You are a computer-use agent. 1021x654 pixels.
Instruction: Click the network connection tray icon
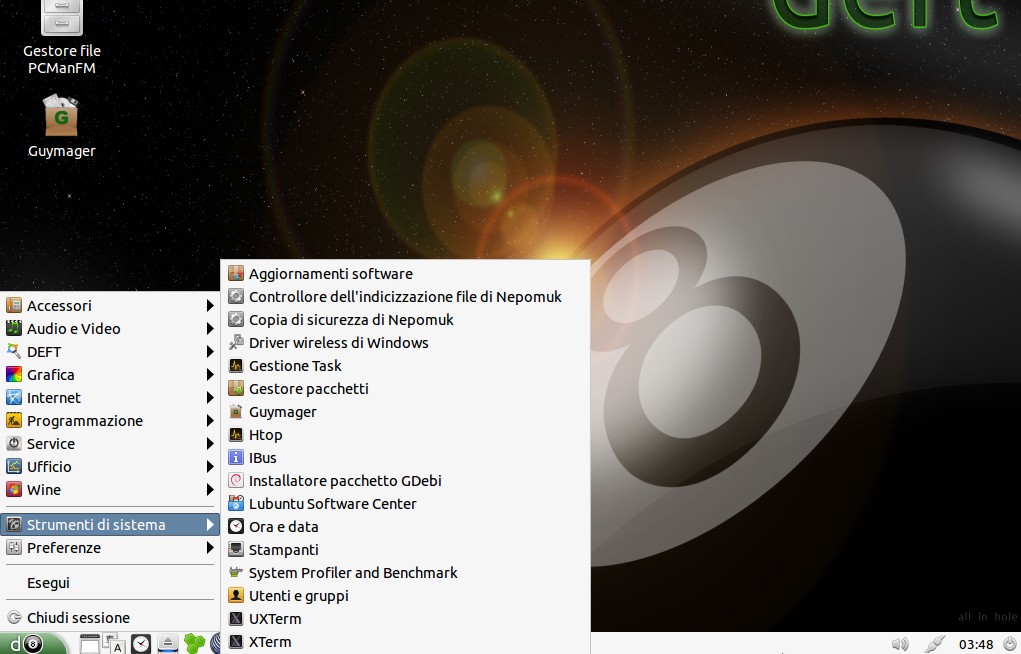pyautogui.click(x=934, y=644)
